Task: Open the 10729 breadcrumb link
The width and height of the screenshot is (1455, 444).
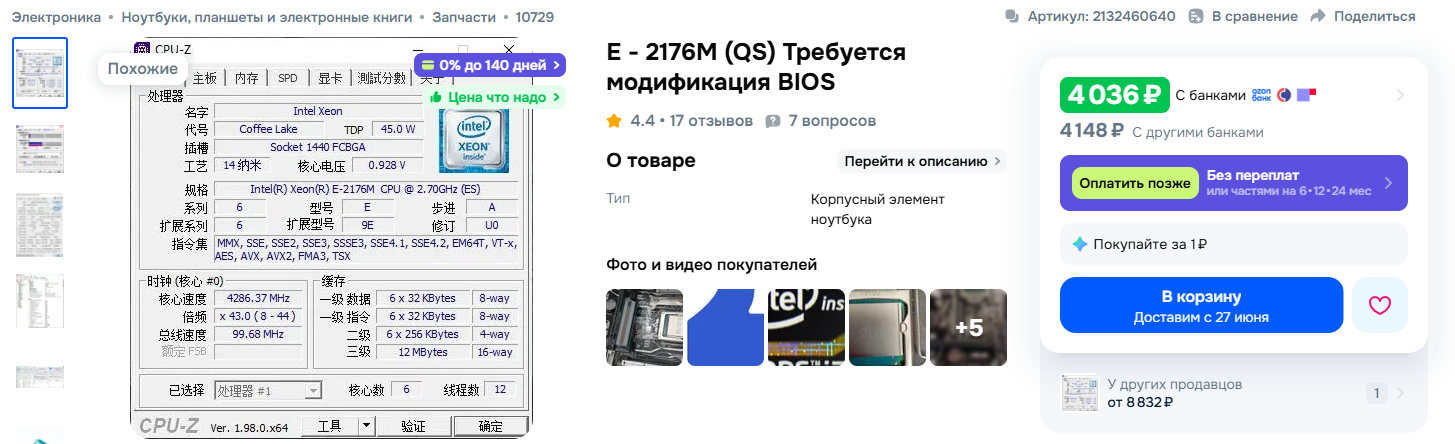Action: pos(534,17)
